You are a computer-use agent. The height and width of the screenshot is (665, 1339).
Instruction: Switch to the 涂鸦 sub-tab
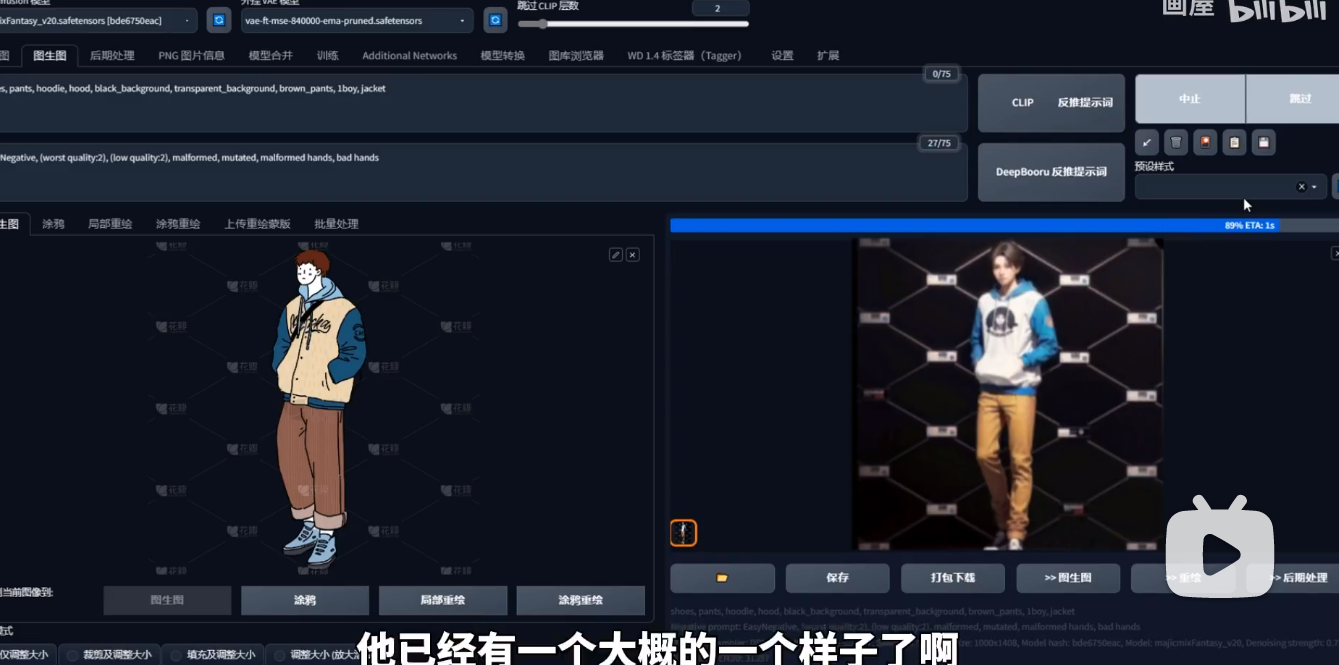53,224
